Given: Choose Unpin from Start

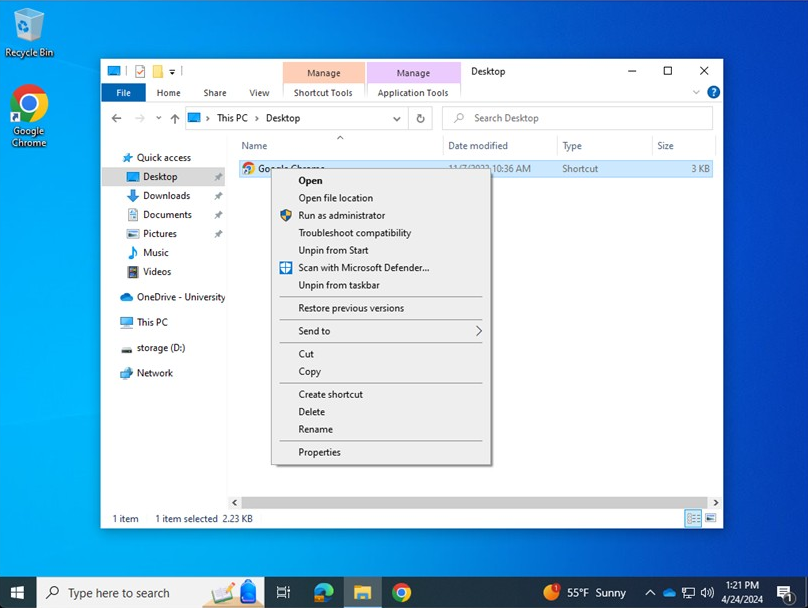Looking at the screenshot, I should [x=381, y=250].
